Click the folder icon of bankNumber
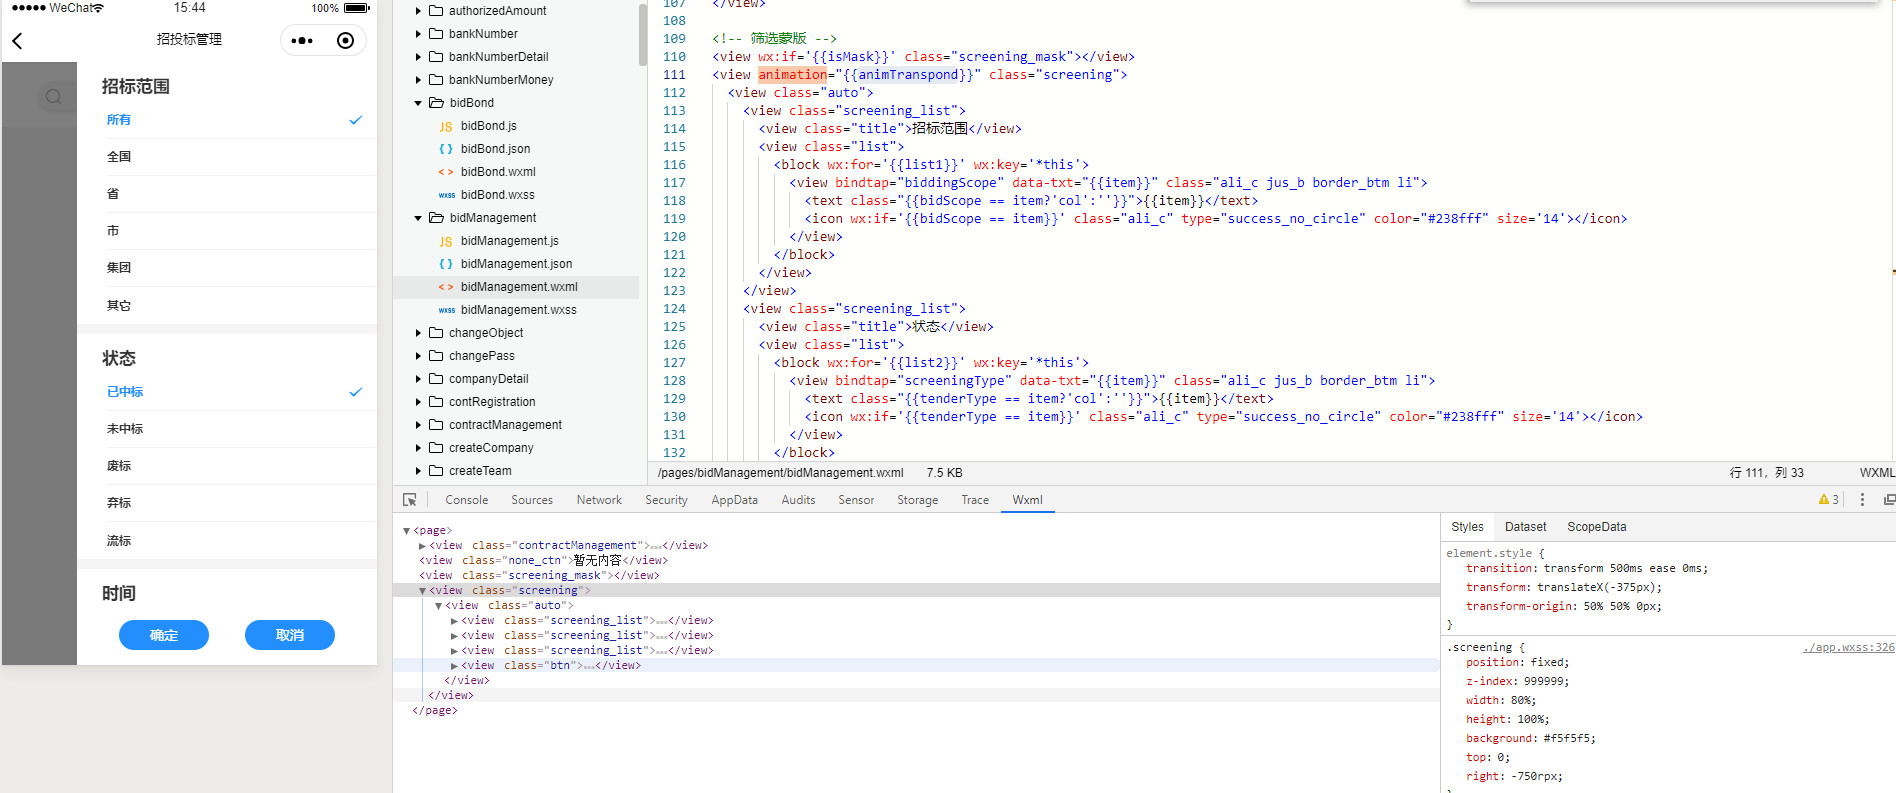 [436, 34]
